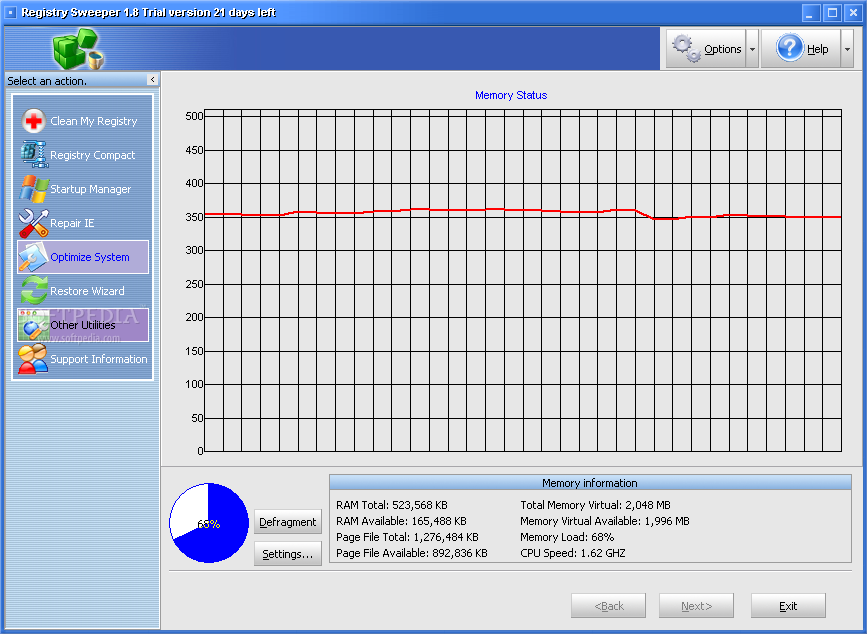Click the Defragment button
867x634 pixels.
click(288, 522)
